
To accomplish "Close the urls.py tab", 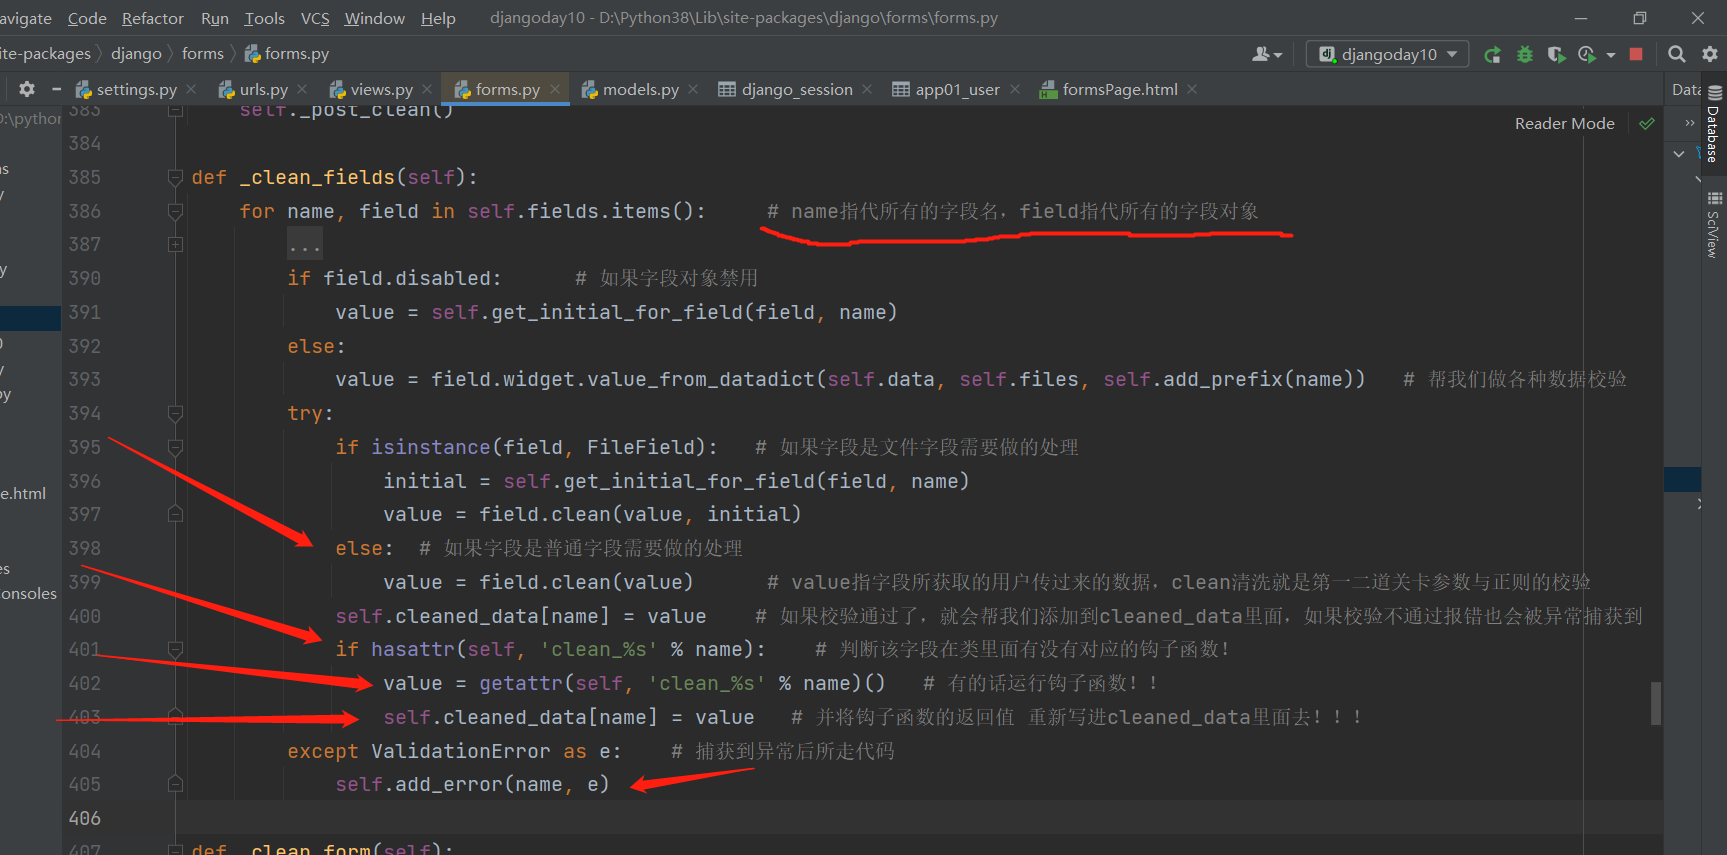I will [x=302, y=89].
